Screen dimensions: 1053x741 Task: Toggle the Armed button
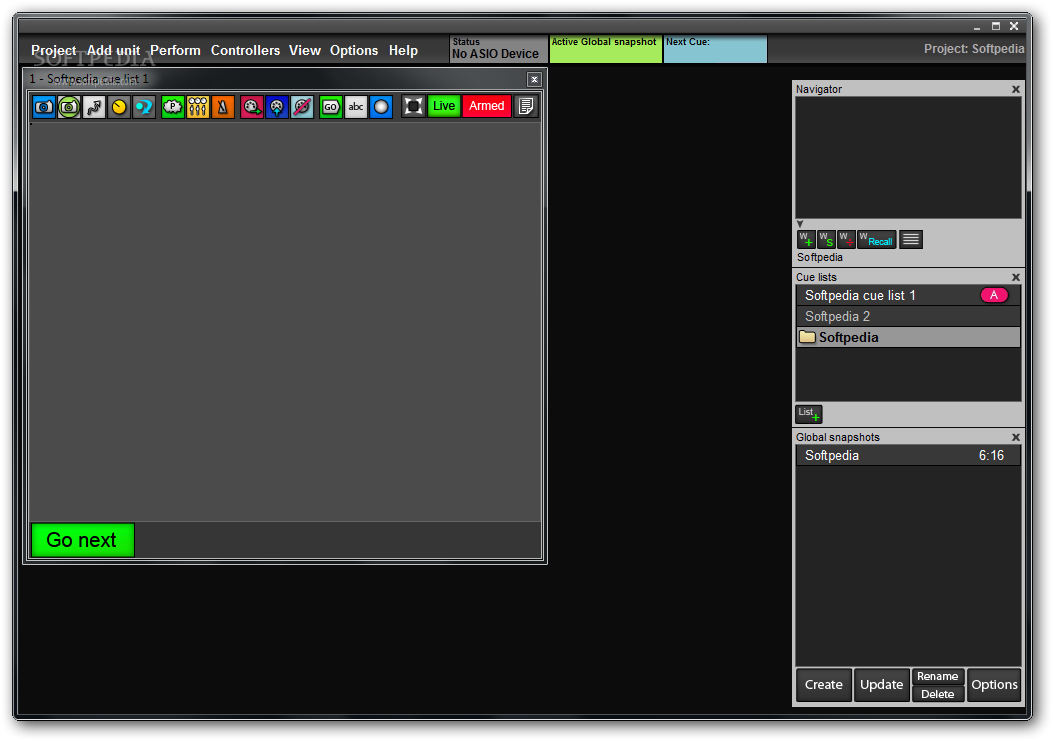(x=486, y=106)
